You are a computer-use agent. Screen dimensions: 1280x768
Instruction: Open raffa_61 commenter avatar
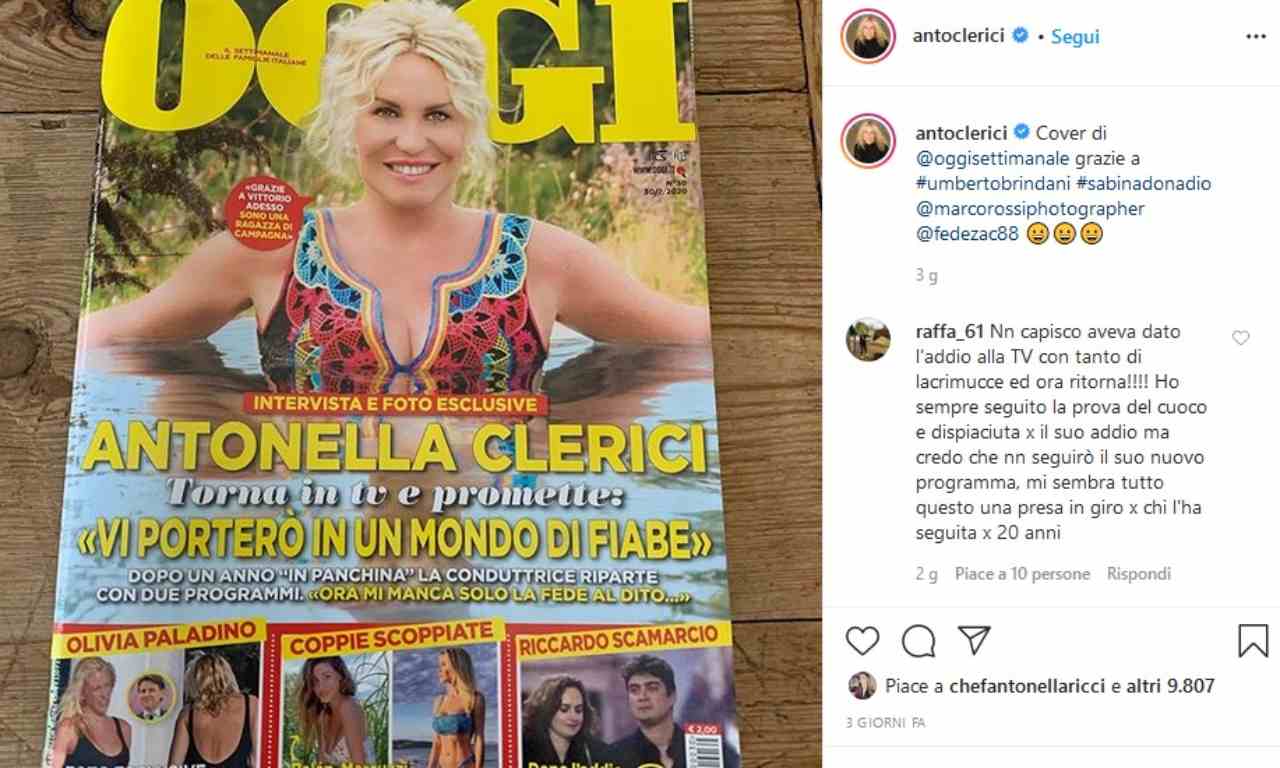tap(867, 339)
